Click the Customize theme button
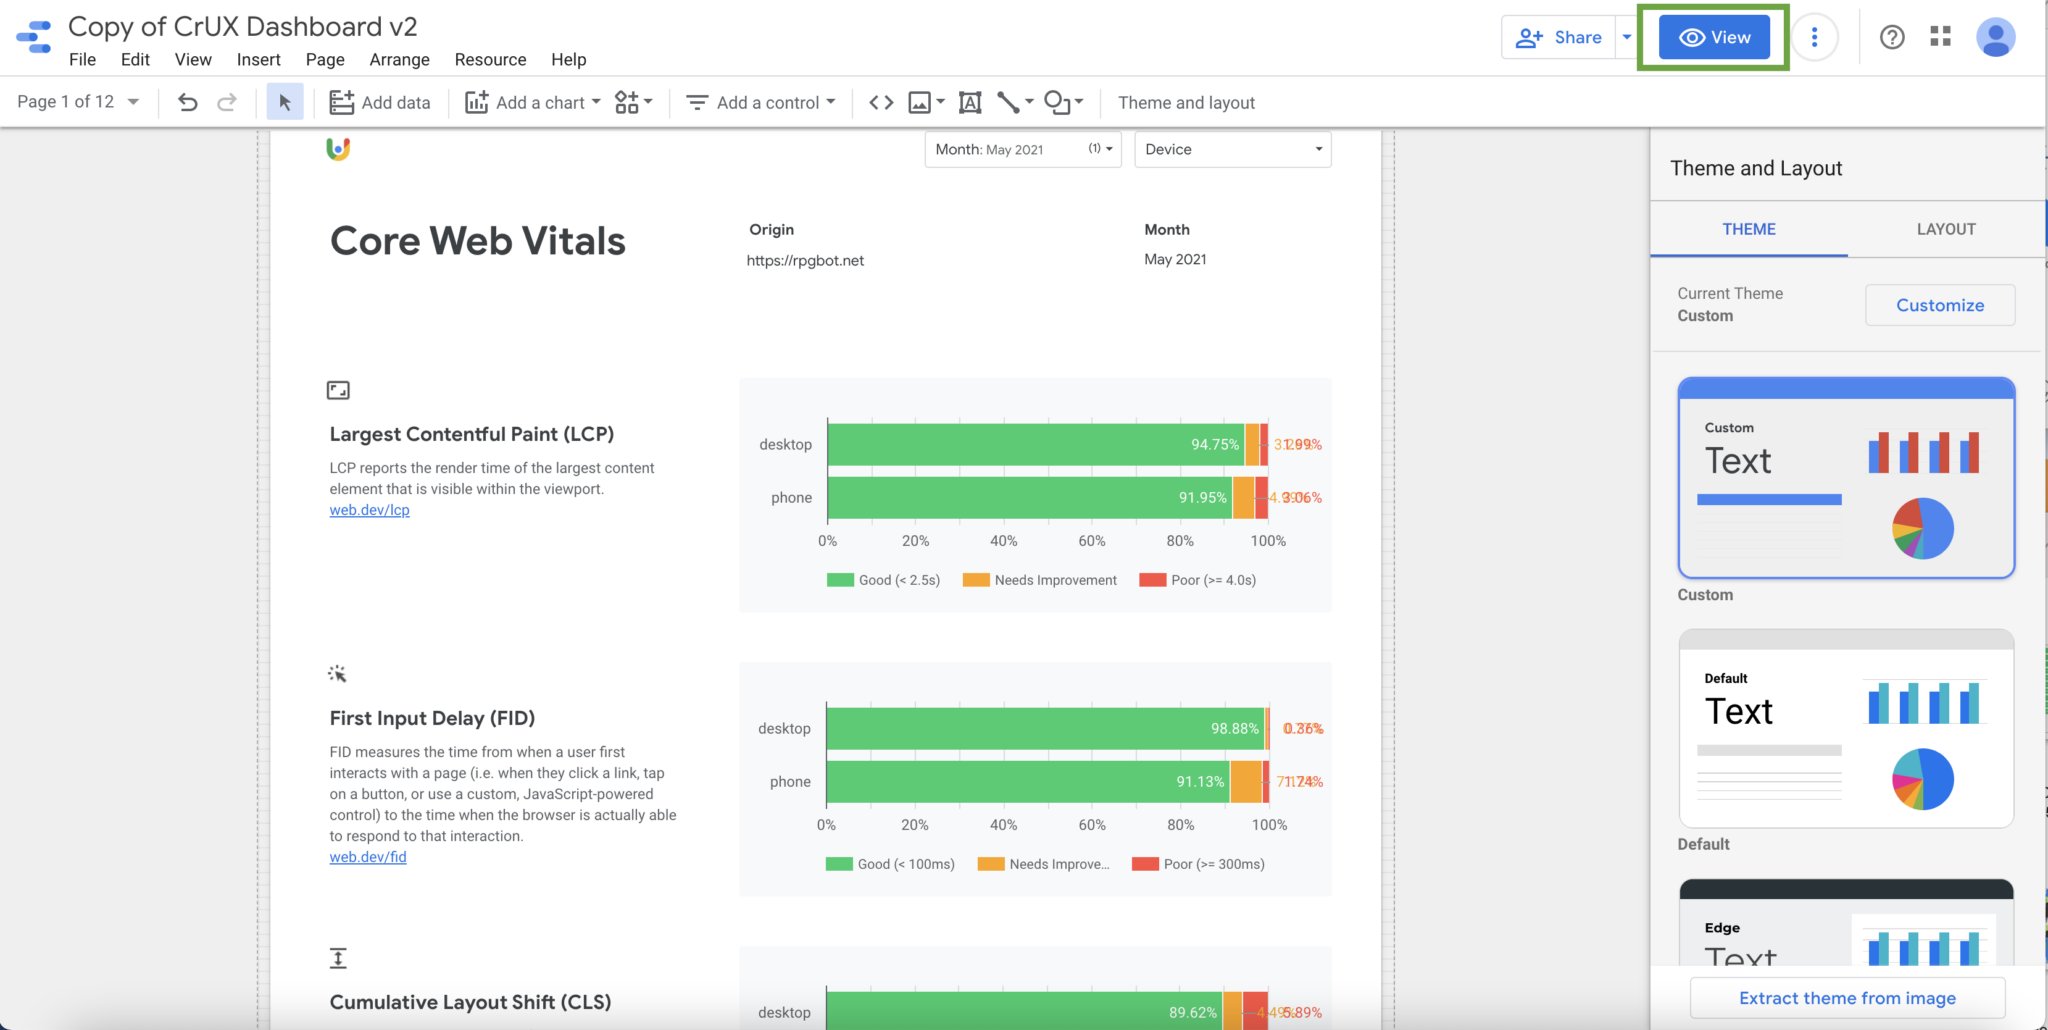Screen dimensions: 2048x1030 tap(1940, 305)
